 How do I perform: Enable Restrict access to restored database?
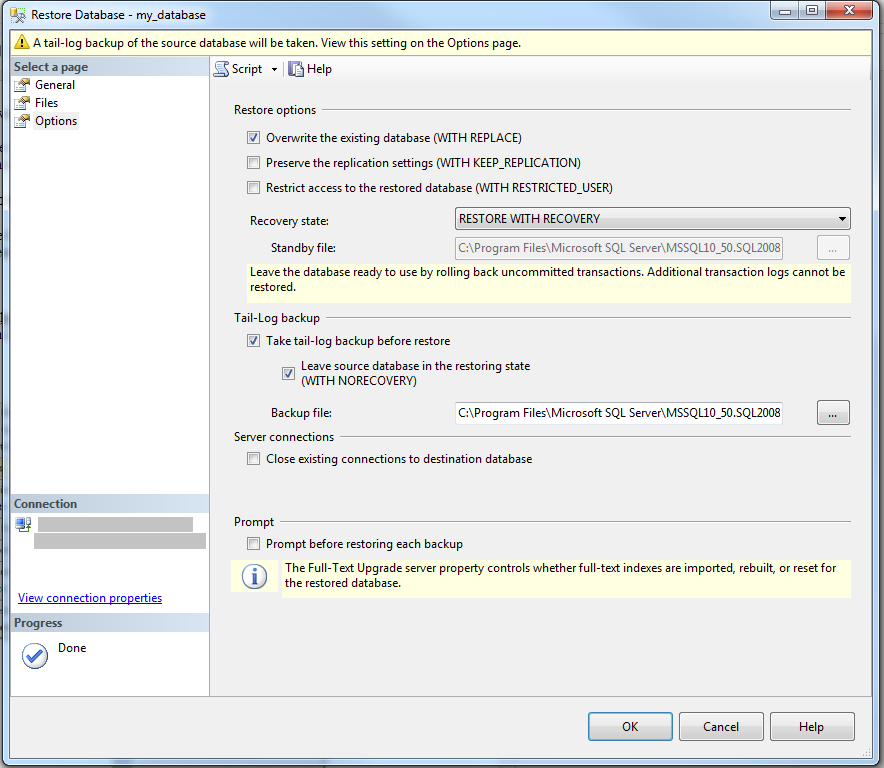254,188
